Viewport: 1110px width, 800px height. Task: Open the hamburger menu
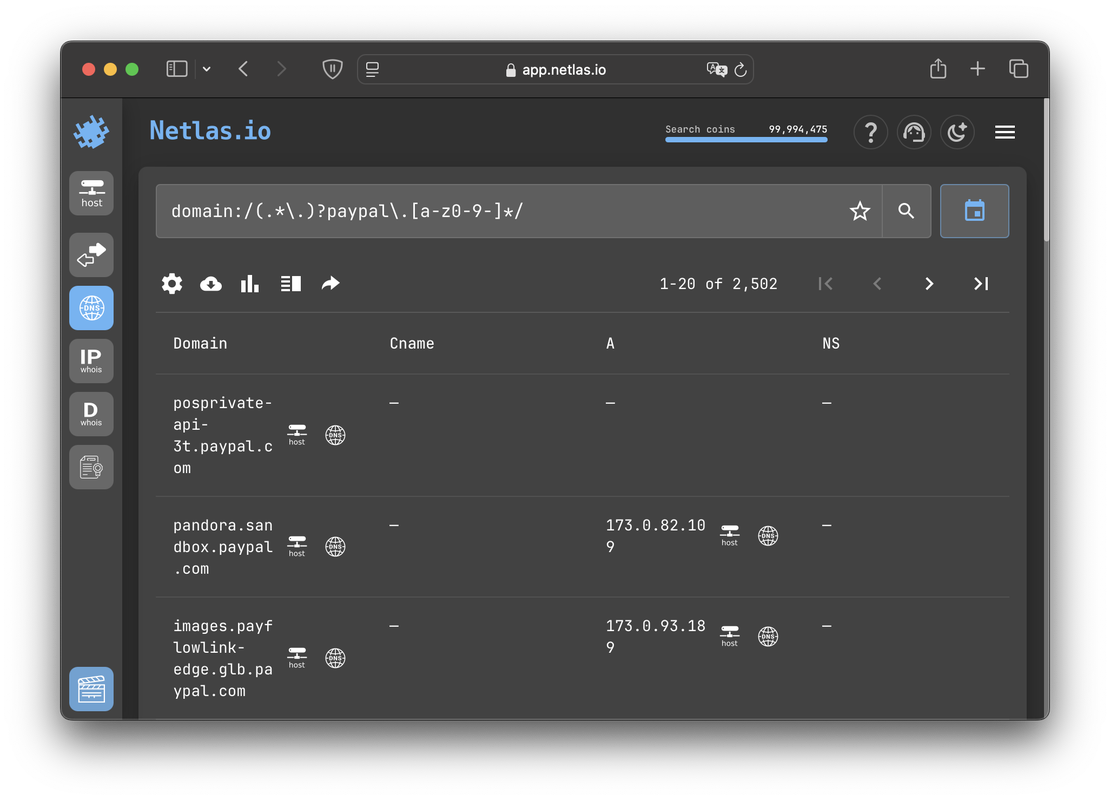[x=1004, y=131]
